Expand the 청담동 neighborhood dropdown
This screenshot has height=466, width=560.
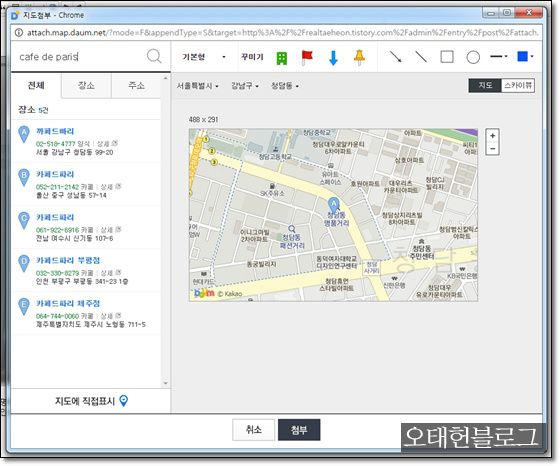[285, 86]
